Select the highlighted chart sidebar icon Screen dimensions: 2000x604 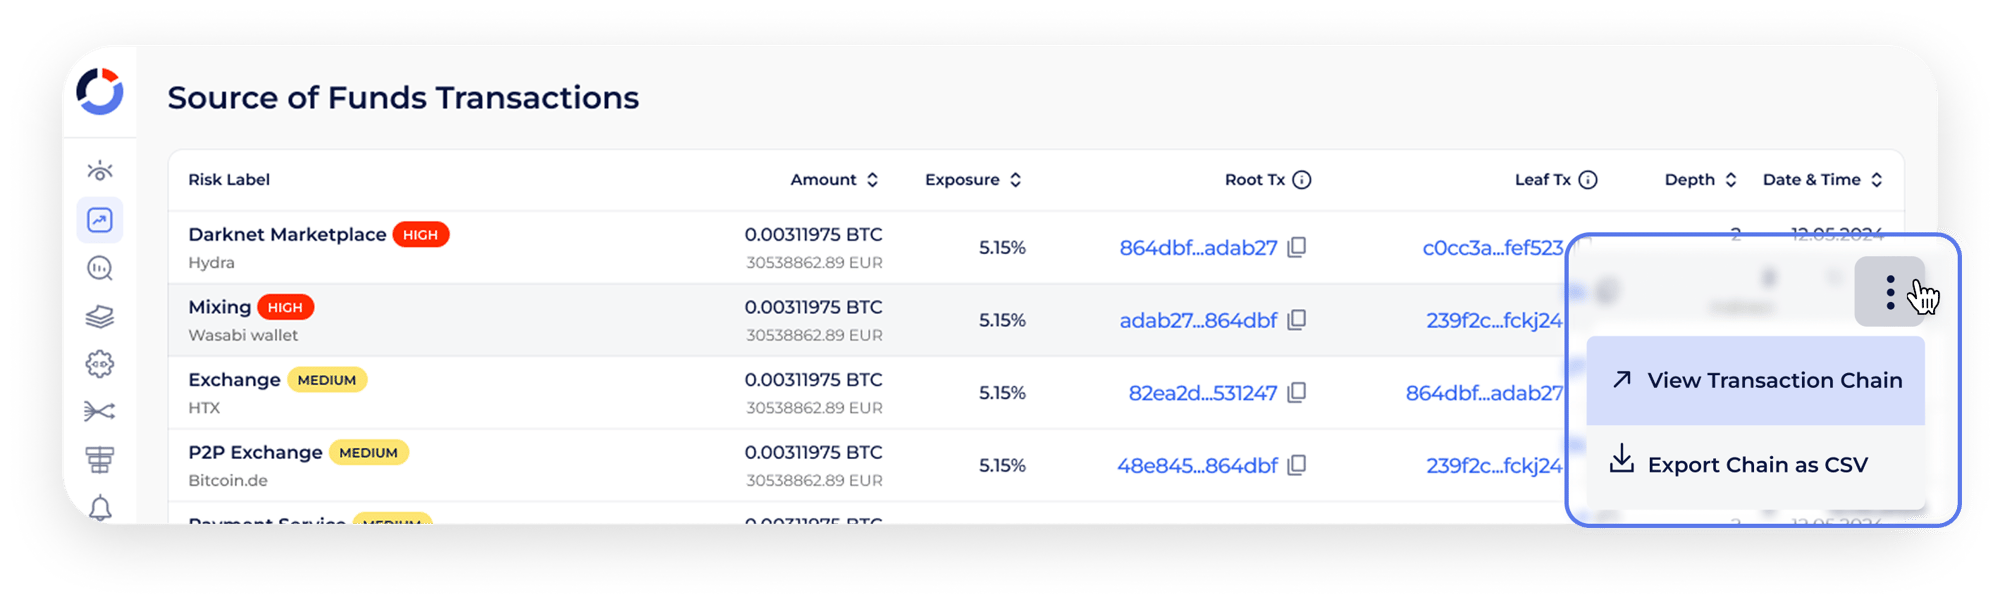tap(100, 220)
